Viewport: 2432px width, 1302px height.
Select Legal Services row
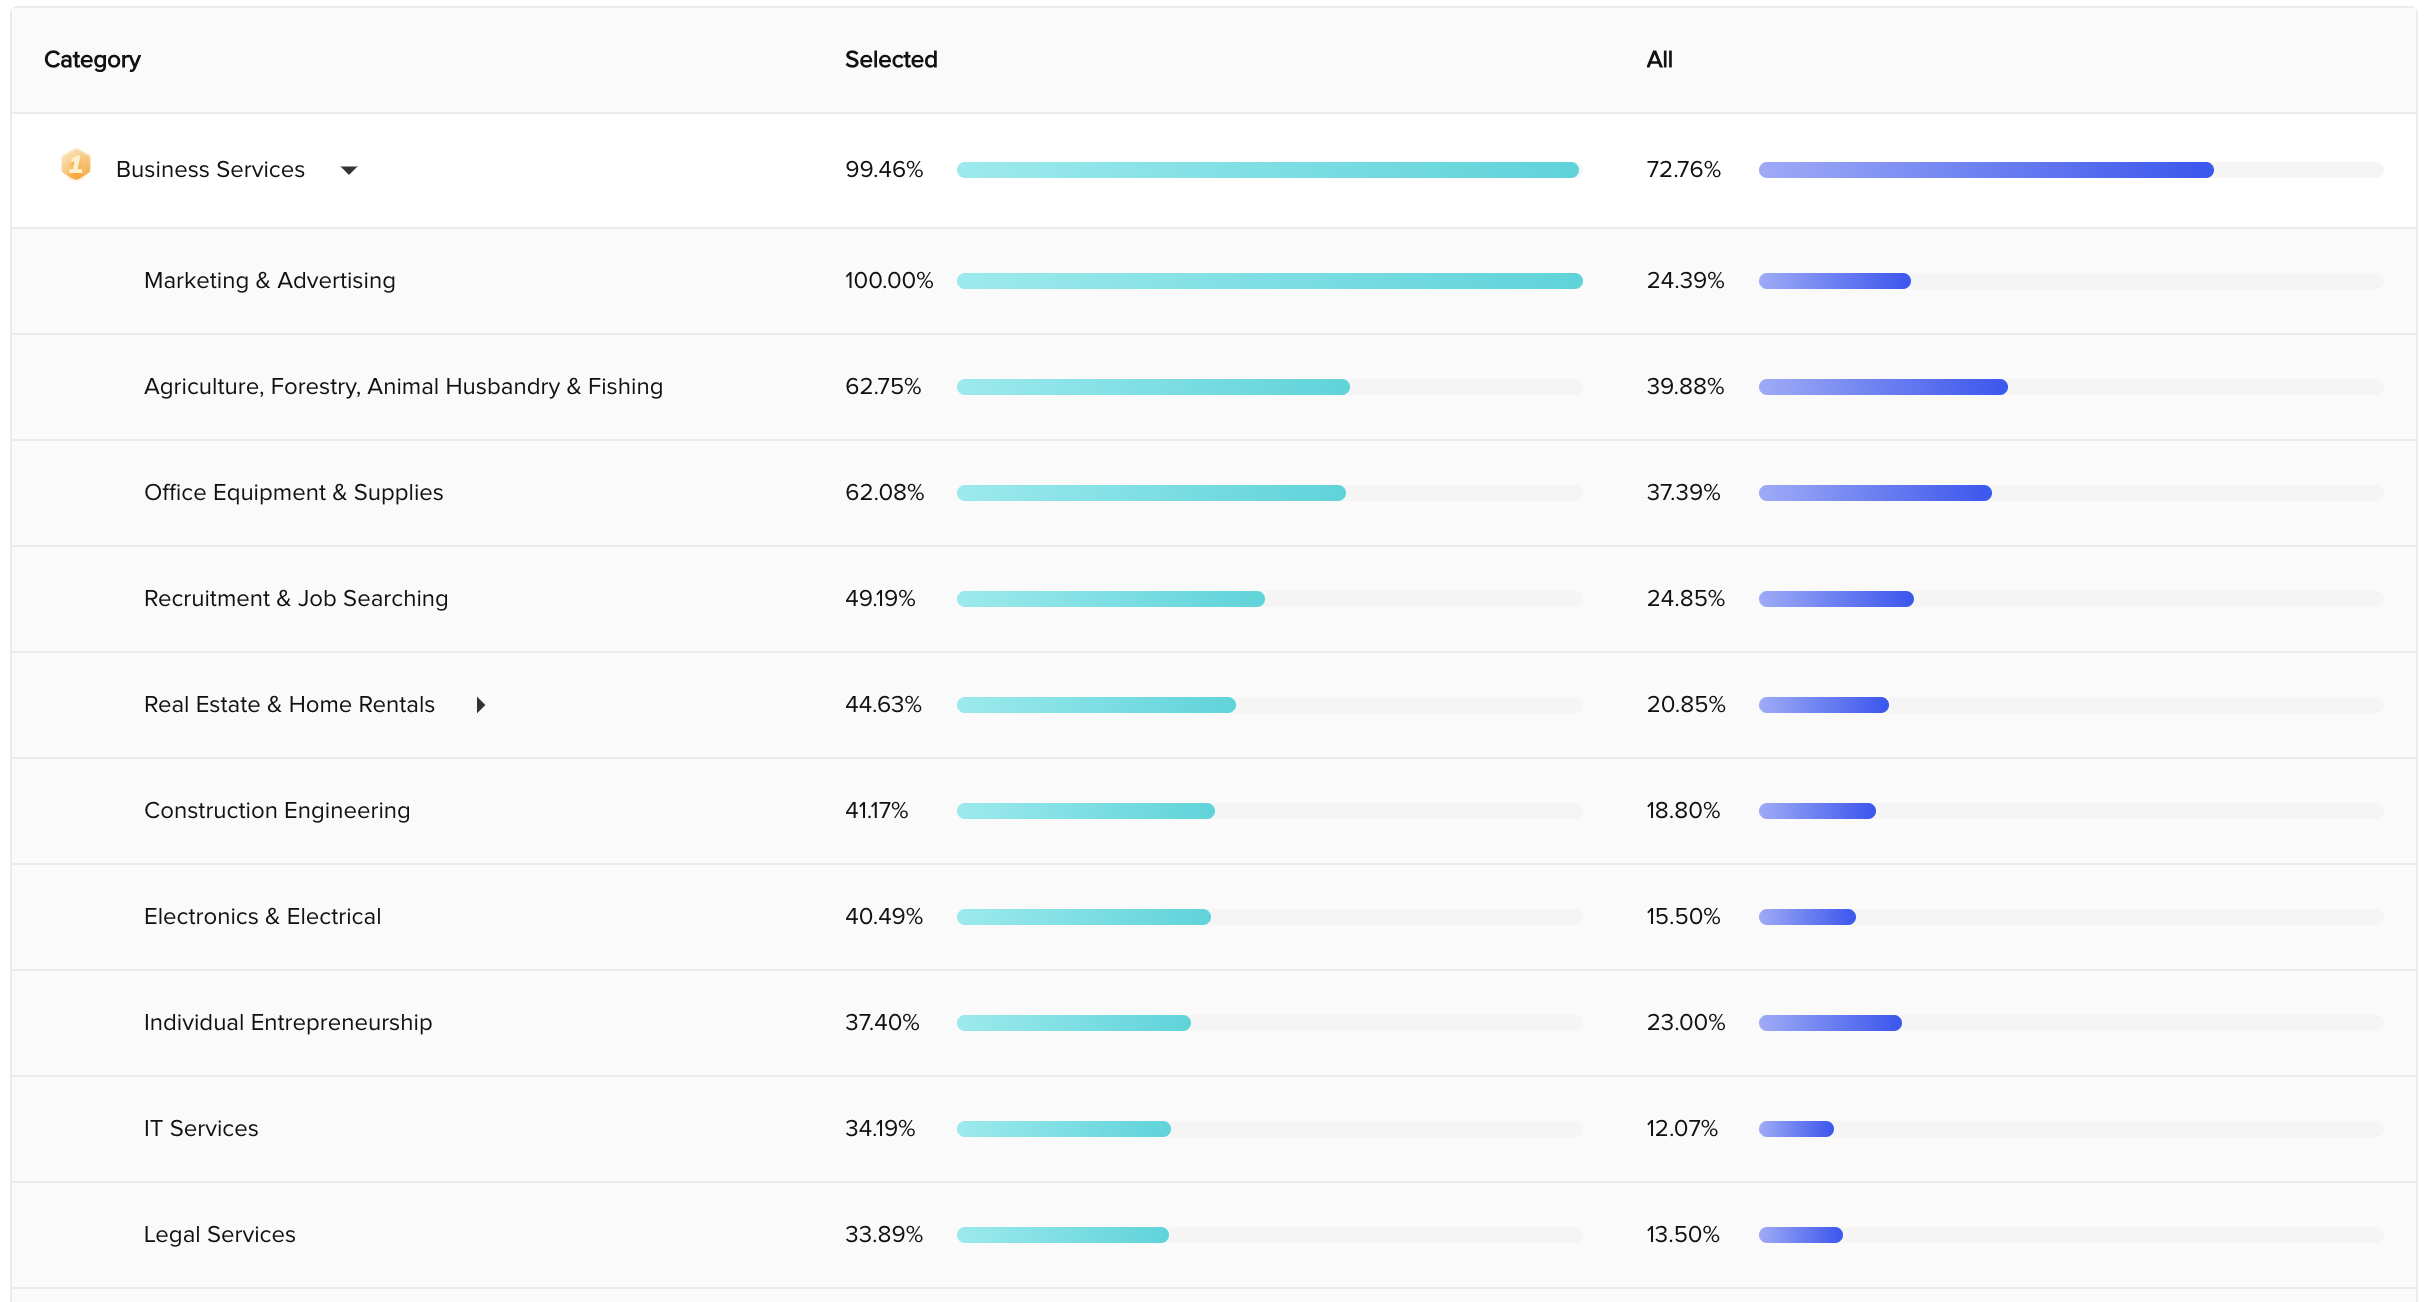[x=1214, y=1235]
